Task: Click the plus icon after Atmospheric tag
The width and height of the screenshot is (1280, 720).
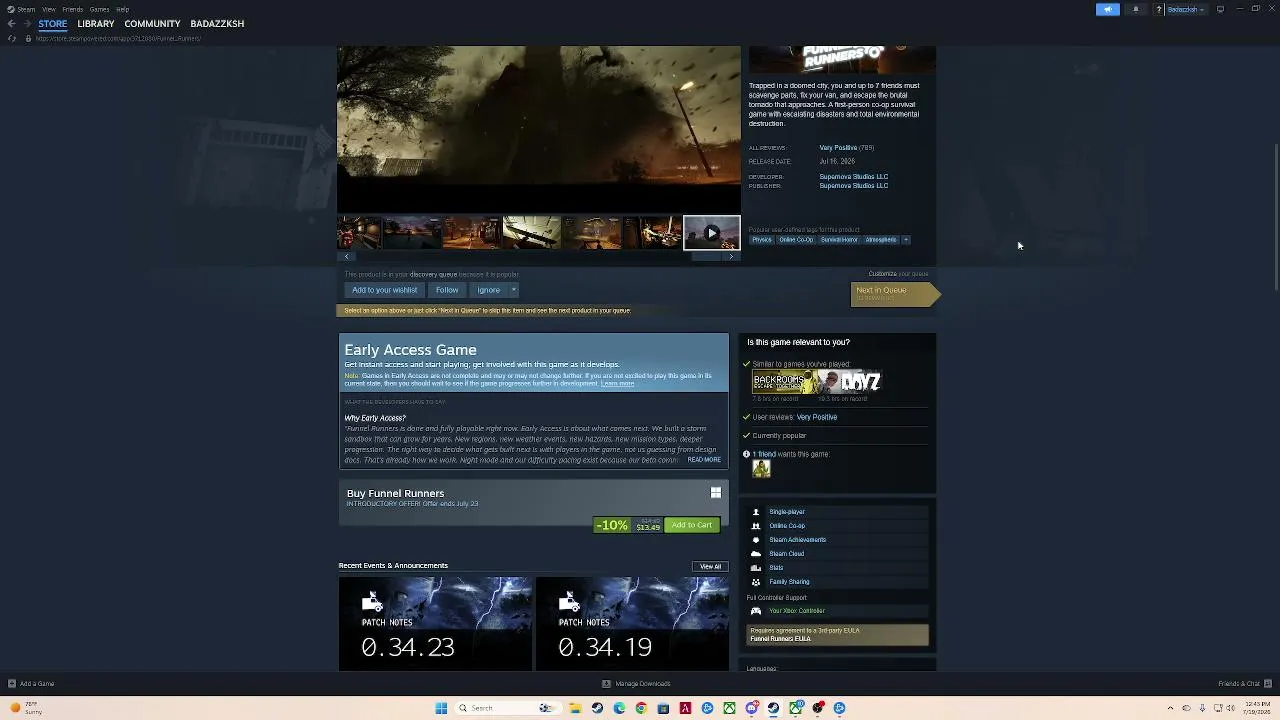Action: click(x=906, y=240)
